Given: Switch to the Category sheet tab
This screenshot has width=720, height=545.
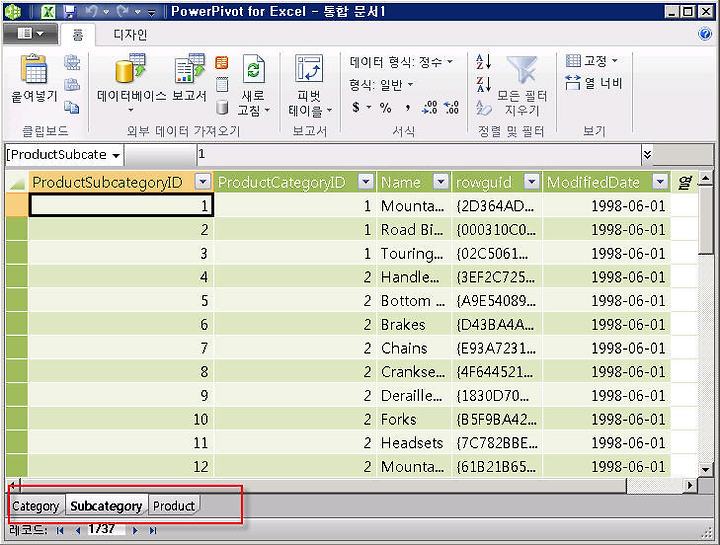Looking at the screenshot, I should click(36, 506).
